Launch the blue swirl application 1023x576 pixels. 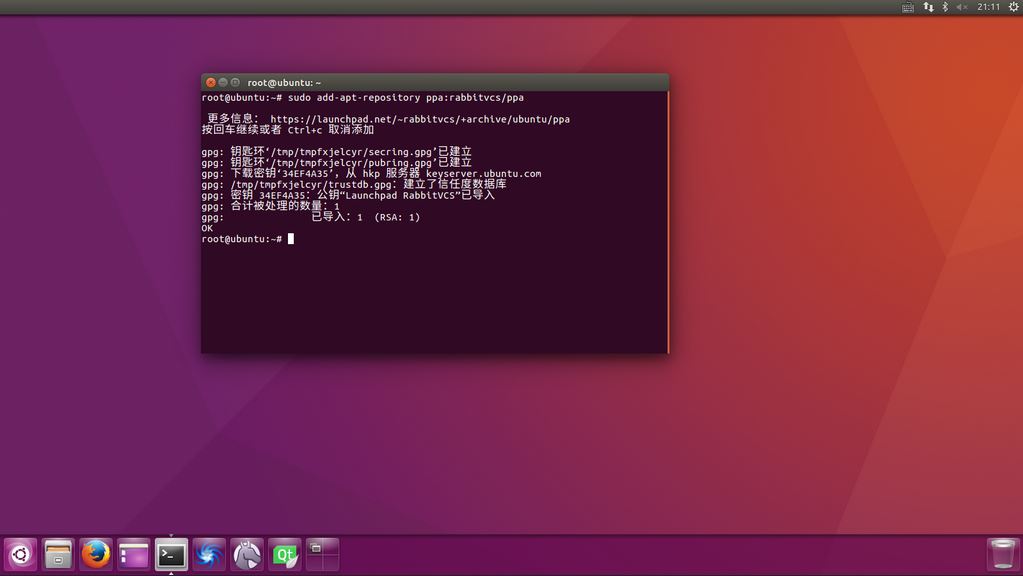click(209, 554)
